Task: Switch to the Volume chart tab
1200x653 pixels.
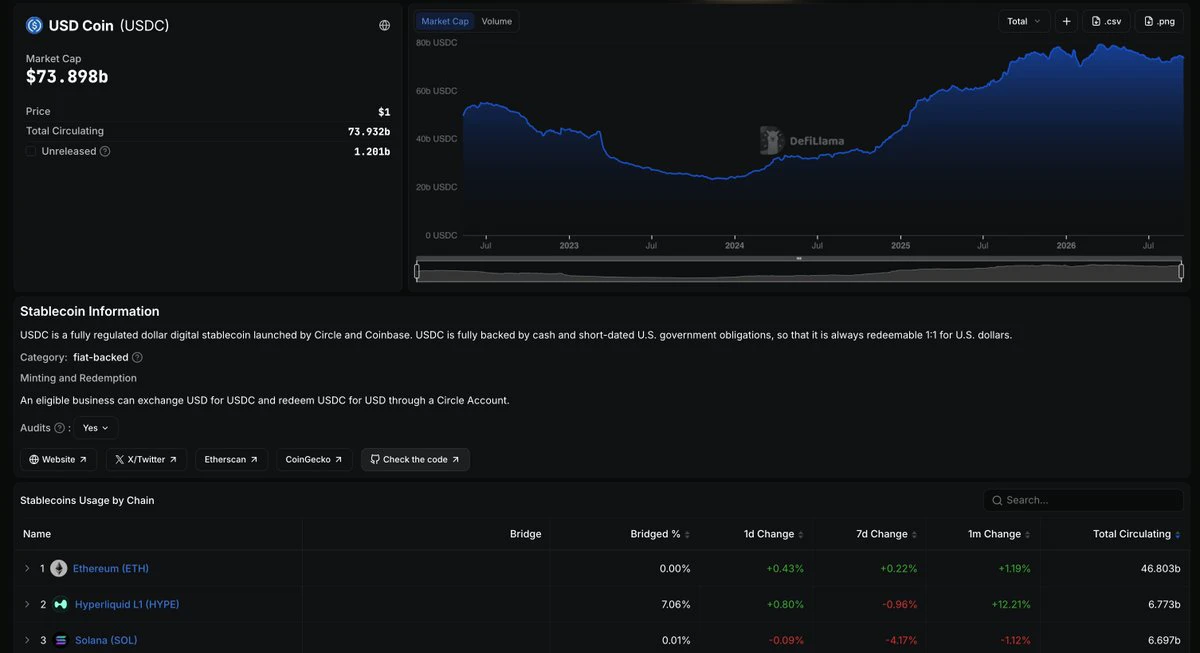Action: pos(497,21)
